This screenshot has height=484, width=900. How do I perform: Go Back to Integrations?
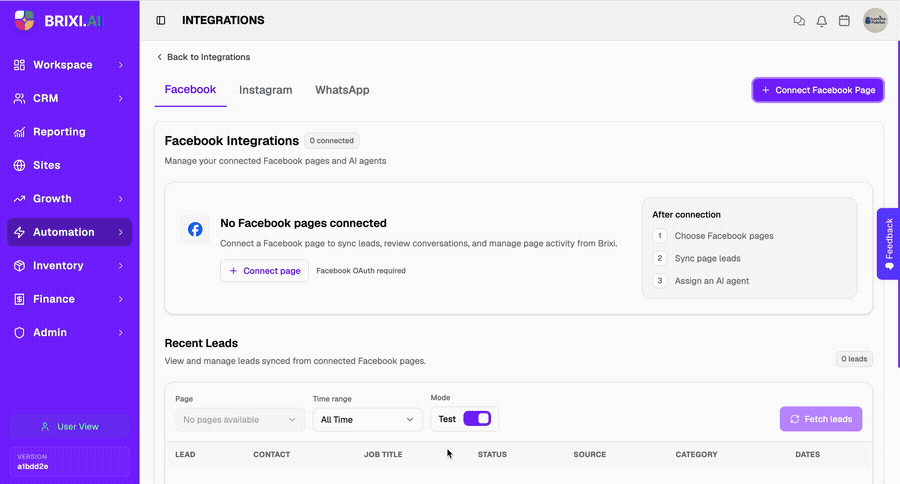204,57
